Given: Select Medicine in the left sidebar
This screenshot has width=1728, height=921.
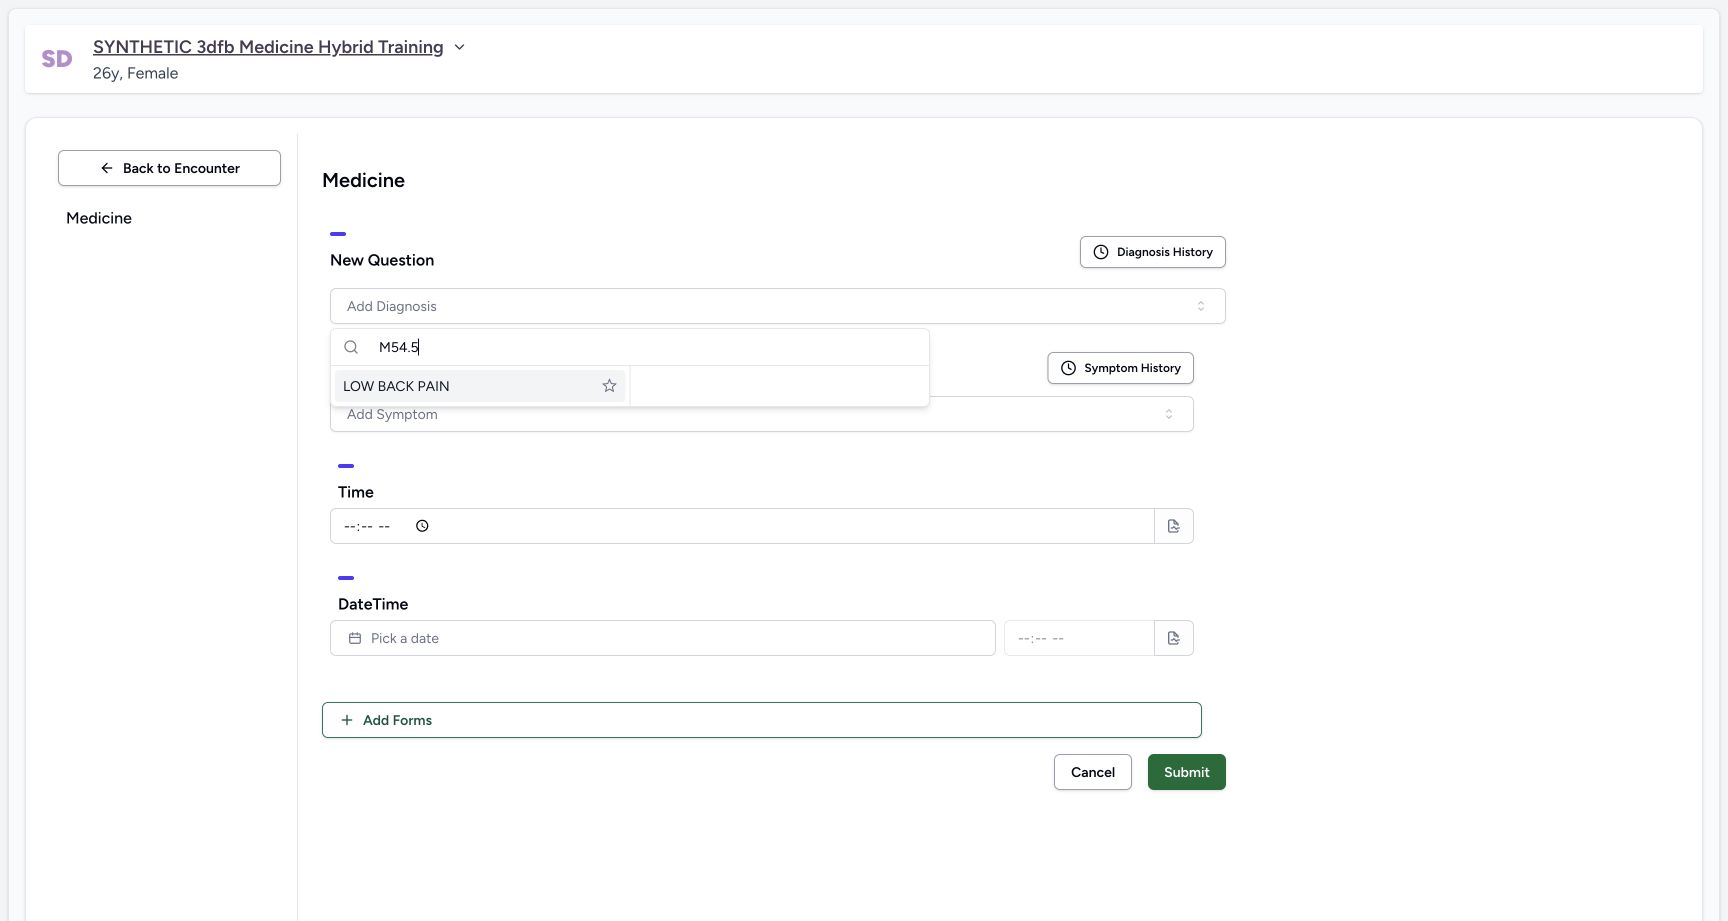Looking at the screenshot, I should click(99, 218).
